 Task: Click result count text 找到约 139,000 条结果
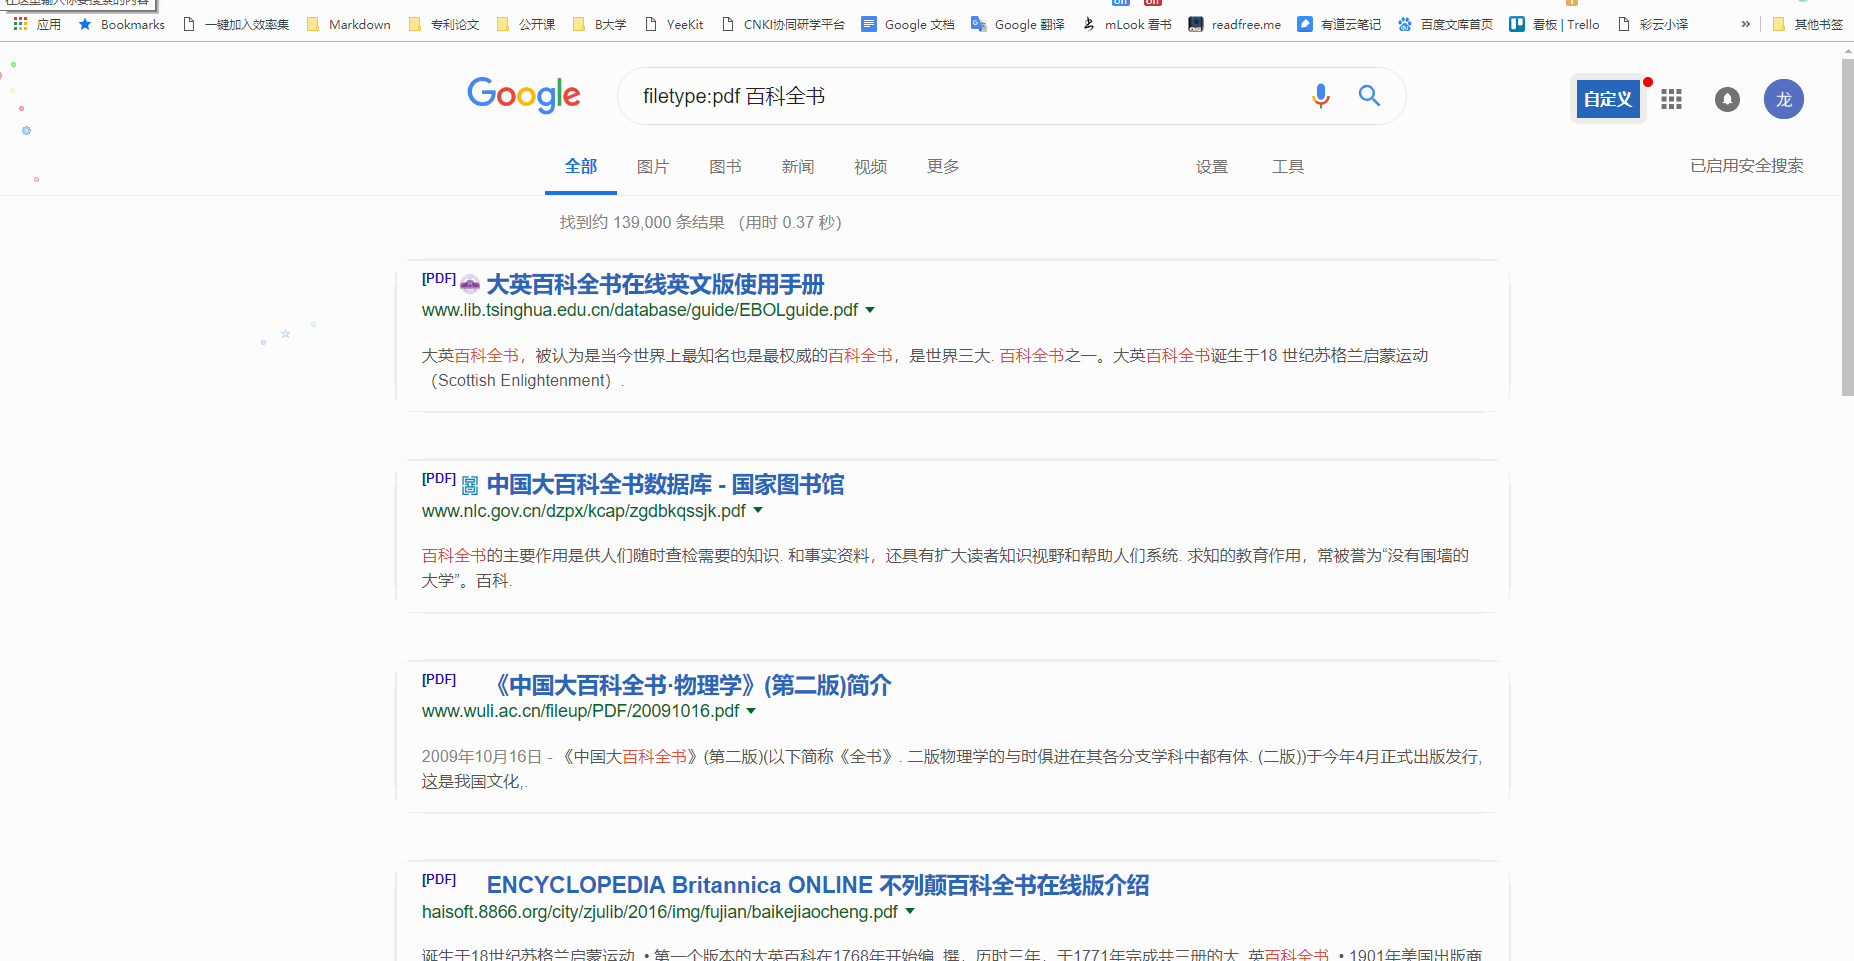tap(642, 222)
